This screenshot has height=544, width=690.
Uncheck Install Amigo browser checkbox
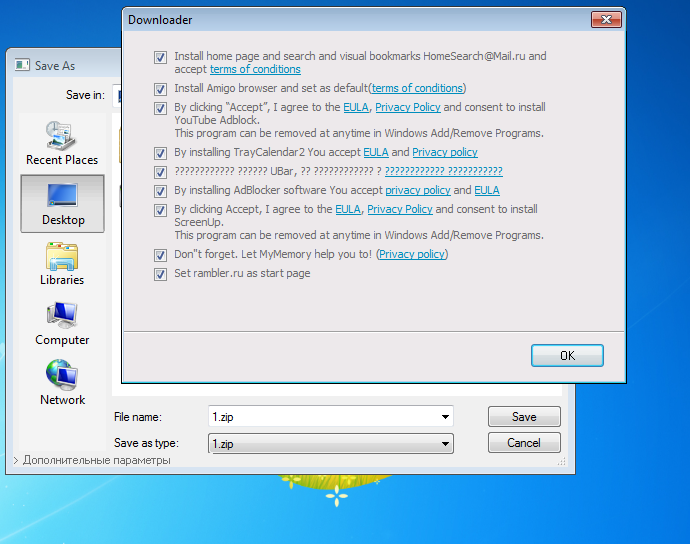pos(160,89)
